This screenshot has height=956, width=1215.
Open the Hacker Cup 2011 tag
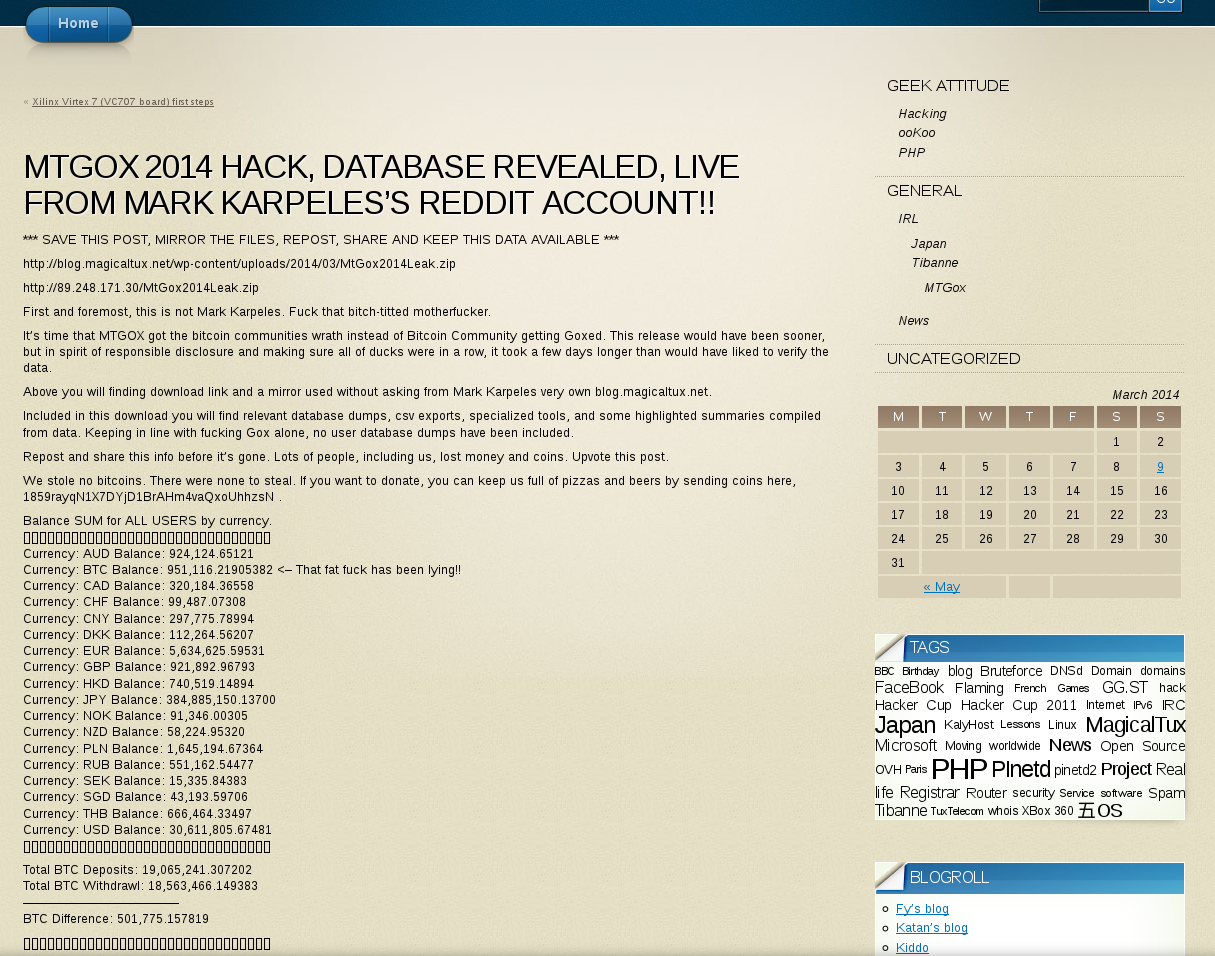(x=1019, y=705)
